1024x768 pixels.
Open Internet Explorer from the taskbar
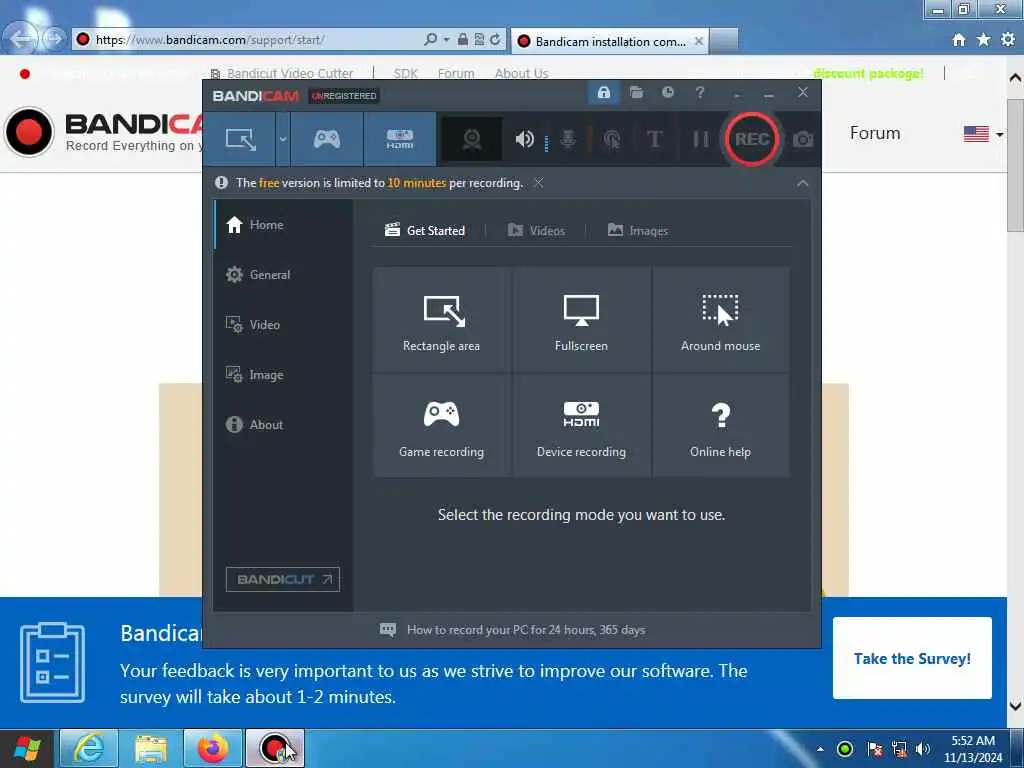pyautogui.click(x=89, y=748)
